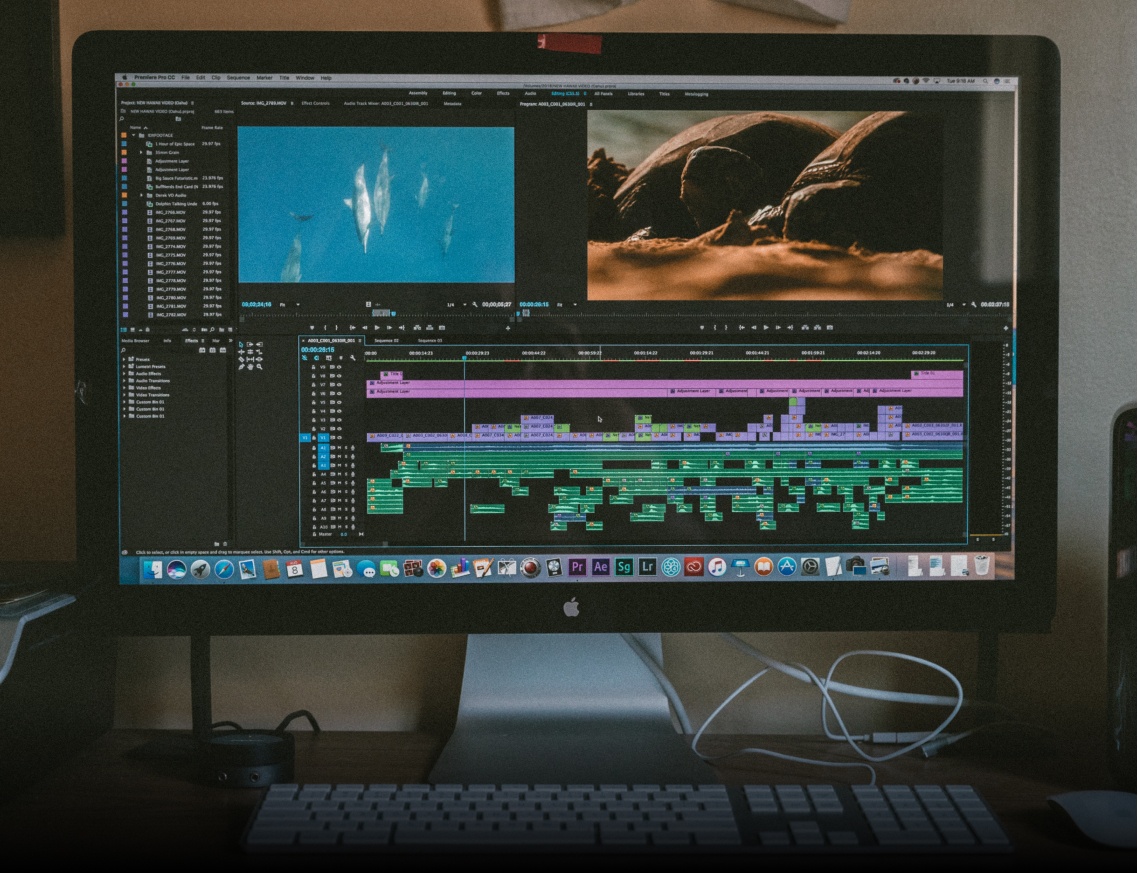Screen dimensions: 1138x874
Task: Choose the Zoom tool magnifier icon
Action: [260, 367]
